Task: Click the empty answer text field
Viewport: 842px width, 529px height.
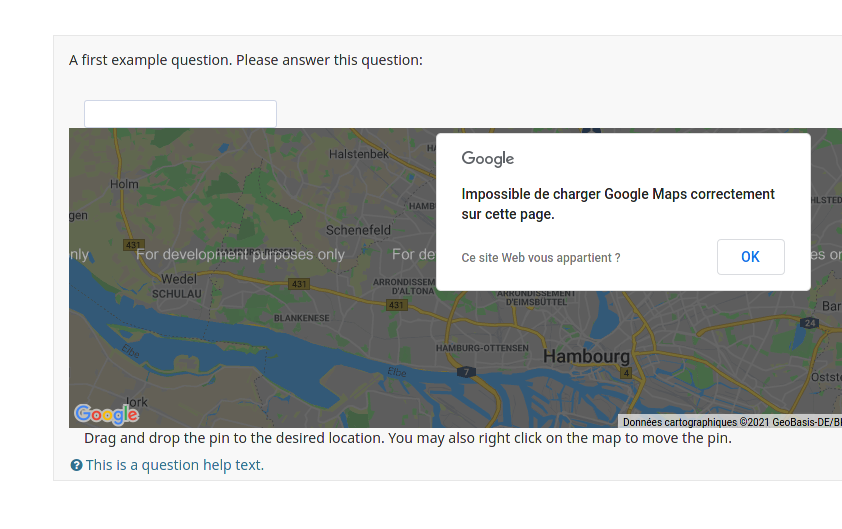Action: tap(180, 113)
